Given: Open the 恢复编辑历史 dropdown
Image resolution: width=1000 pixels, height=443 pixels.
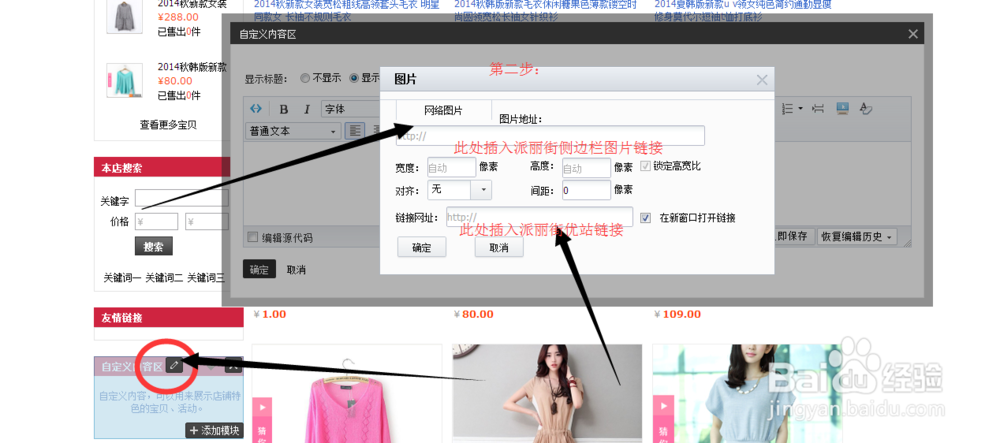Looking at the screenshot, I should (x=857, y=236).
